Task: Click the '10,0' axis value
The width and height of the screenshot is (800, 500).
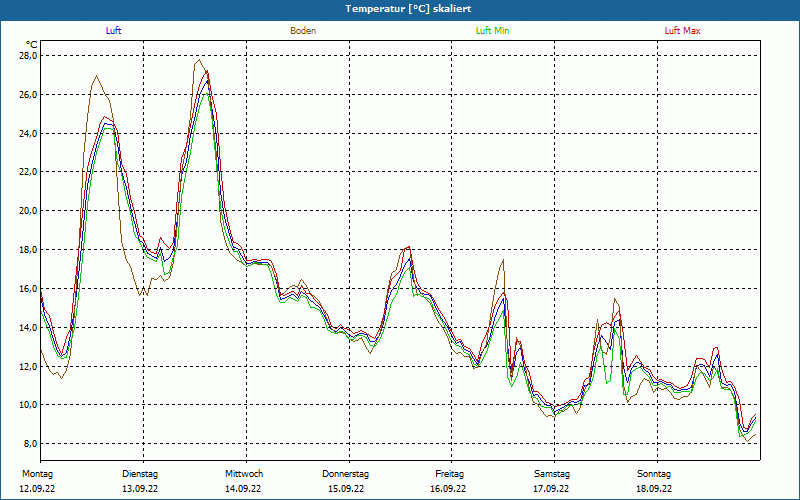Action: point(29,405)
